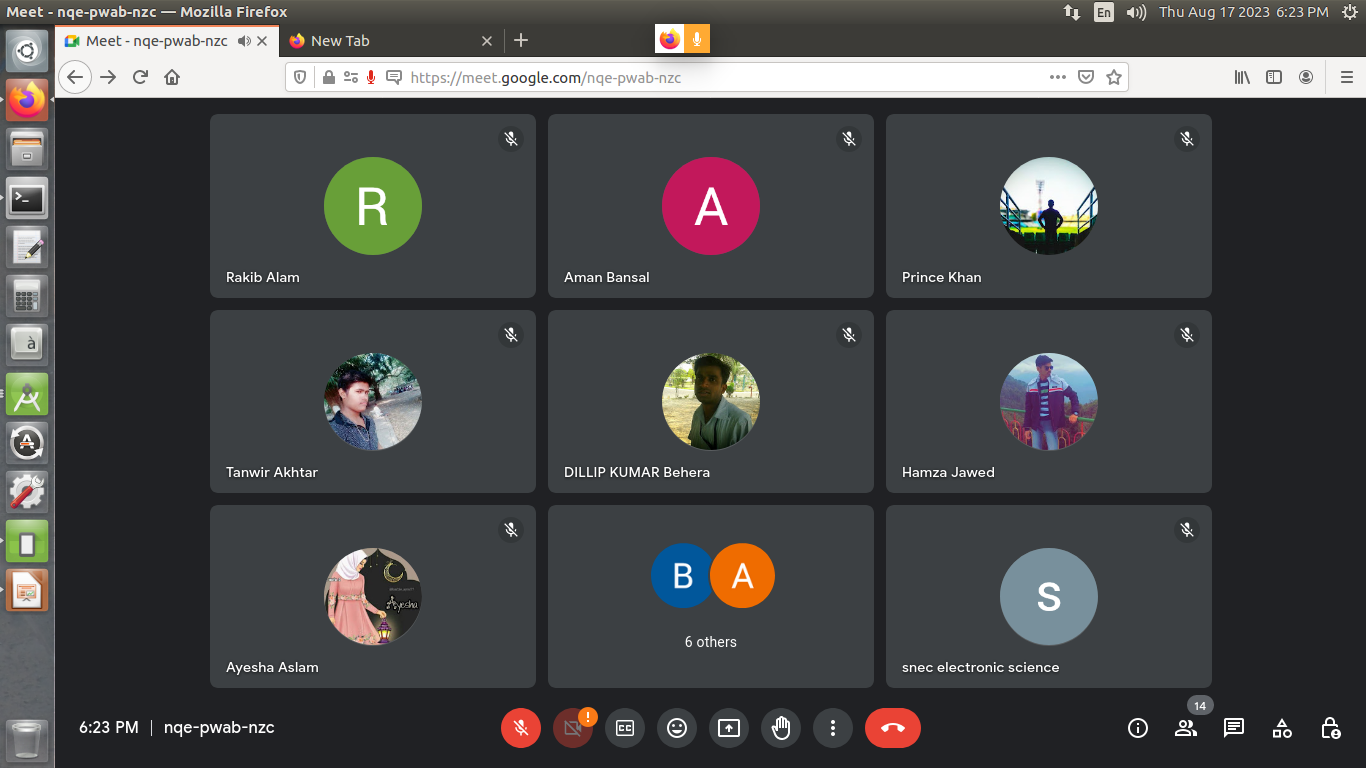Click snec electronic science's muted mic icon
This screenshot has width=1366, height=768.
[x=1187, y=530]
